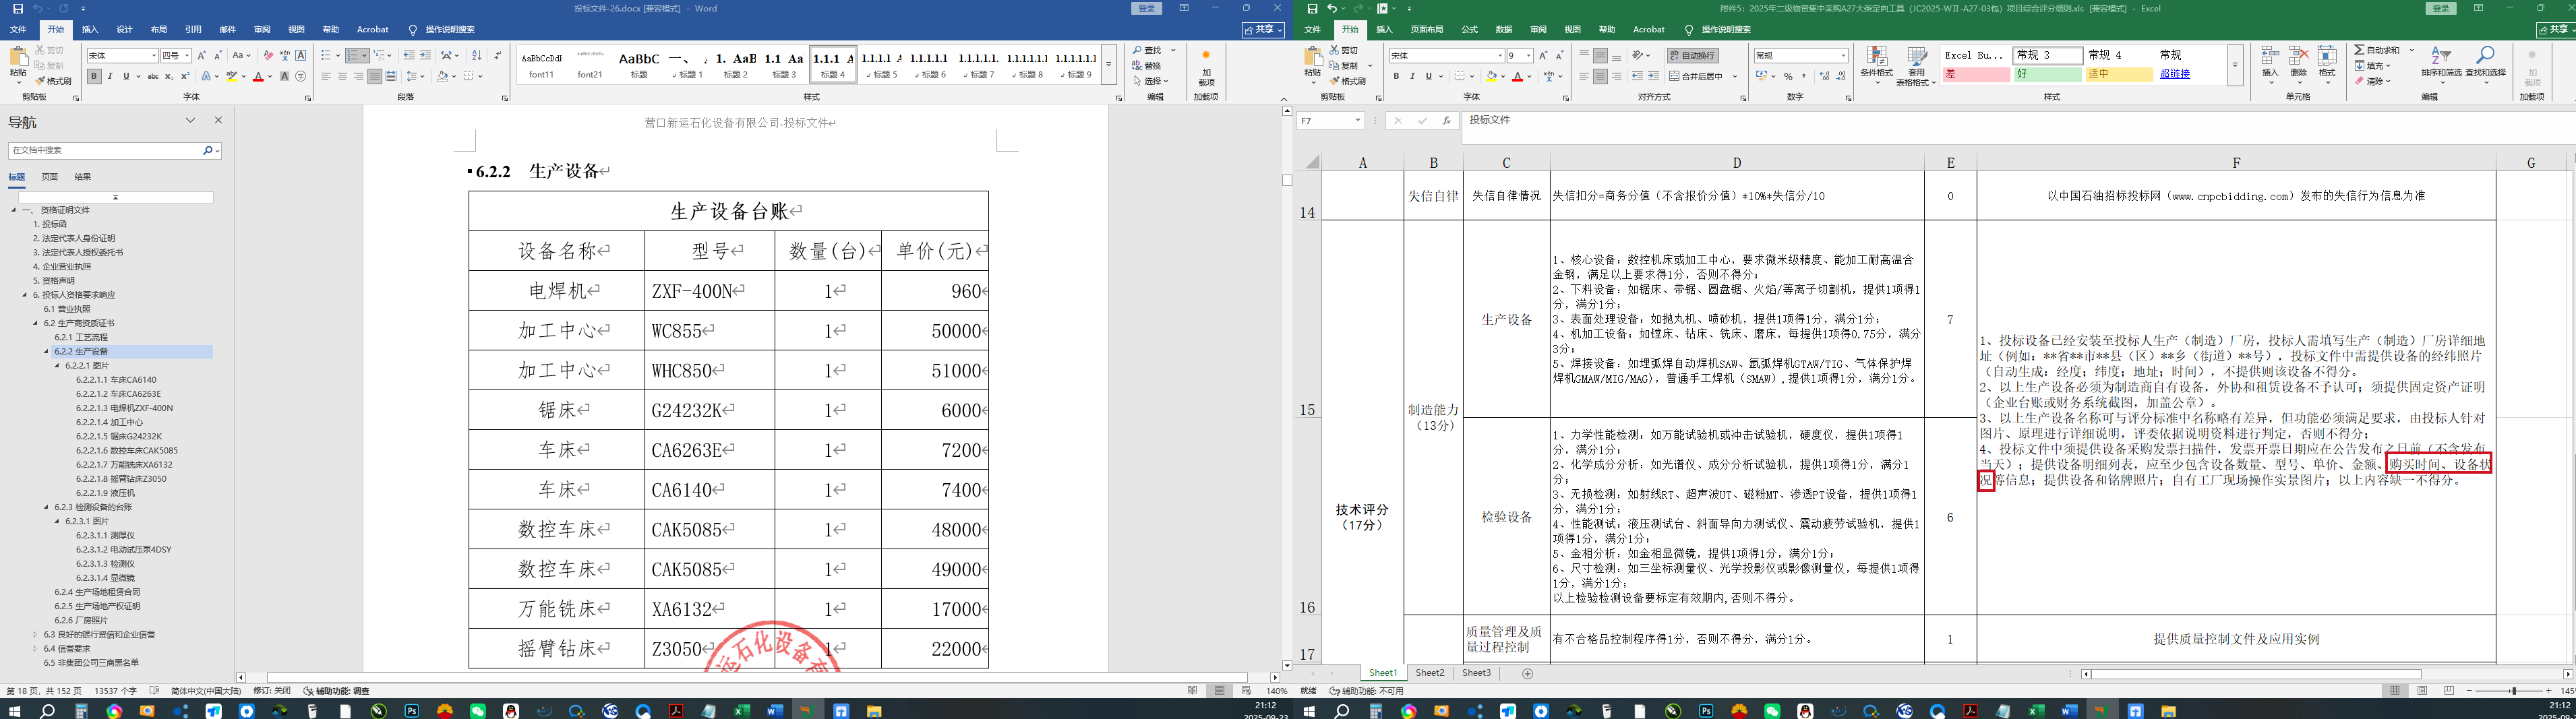The height and width of the screenshot is (719, 2576).
Task: Decrease indent in Word paragraph group
Action: 409,55
